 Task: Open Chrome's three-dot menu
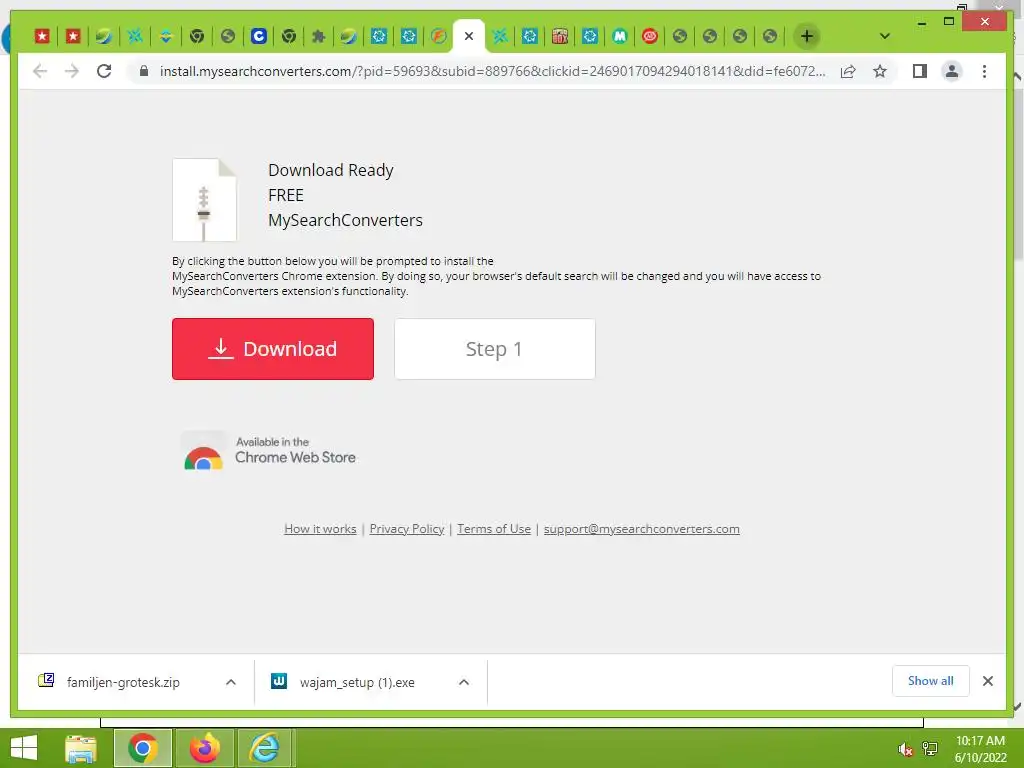pos(984,71)
